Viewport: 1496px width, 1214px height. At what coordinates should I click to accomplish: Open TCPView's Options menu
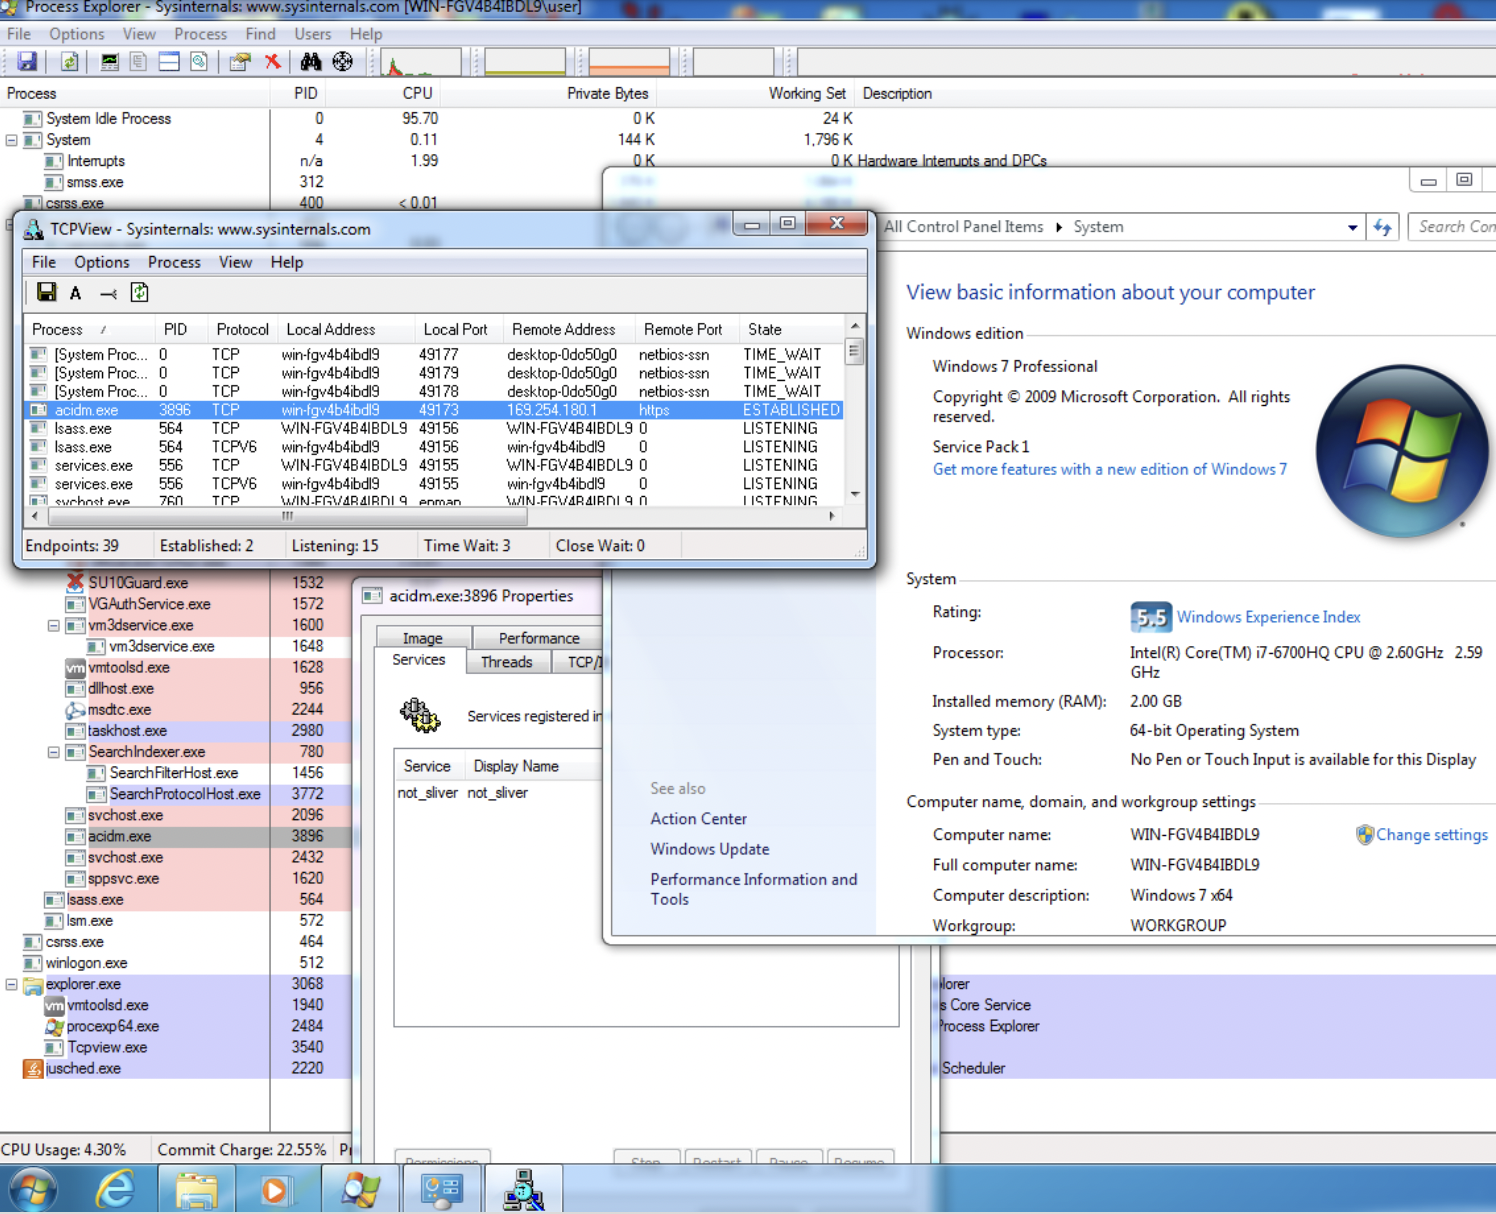[x=102, y=262]
